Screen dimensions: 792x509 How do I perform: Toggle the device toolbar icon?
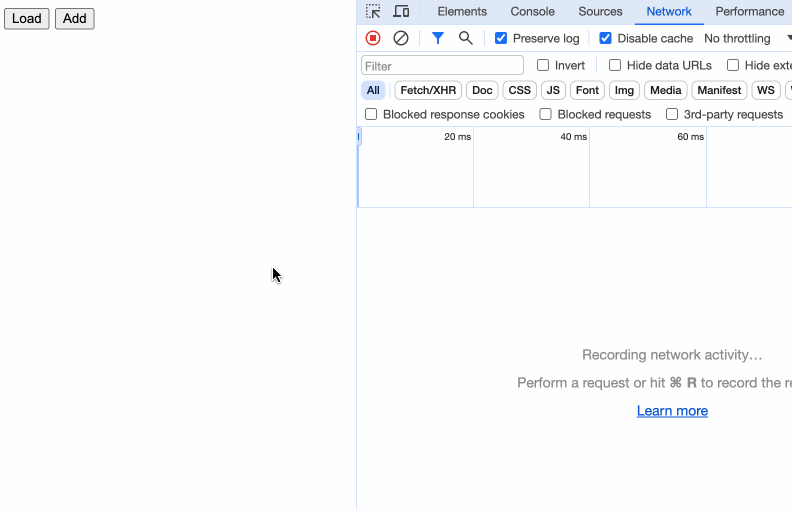[x=401, y=12]
